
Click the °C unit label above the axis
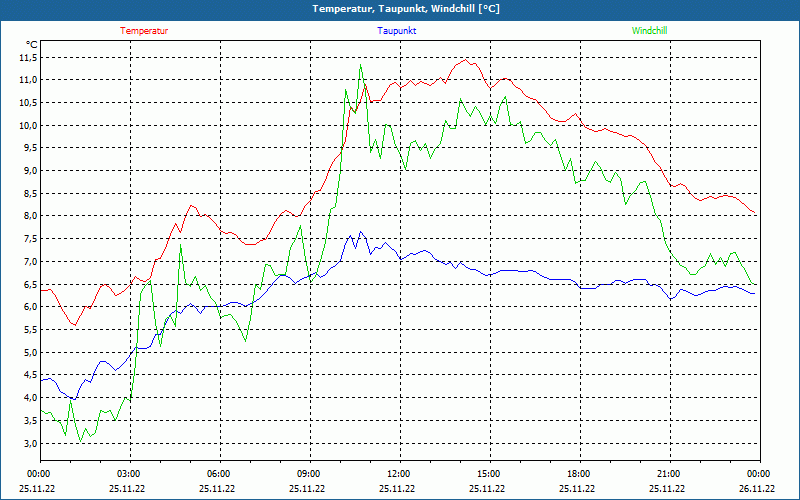pyautogui.click(x=32, y=44)
